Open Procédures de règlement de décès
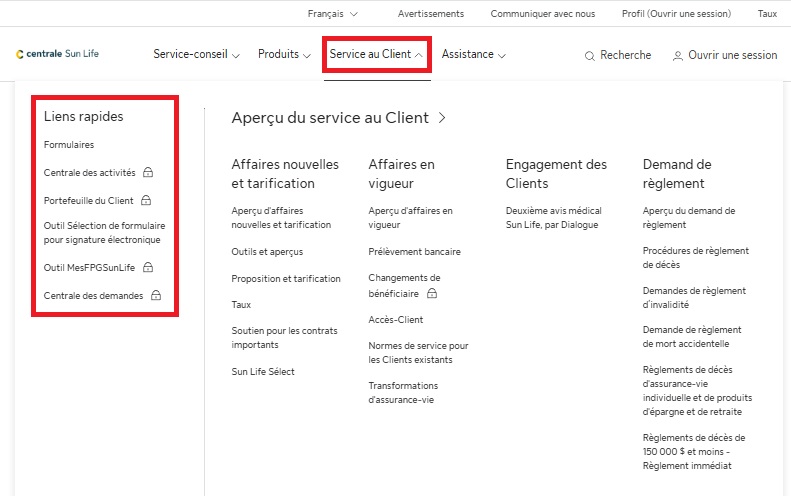This screenshot has height=496, width=791. pos(695,257)
